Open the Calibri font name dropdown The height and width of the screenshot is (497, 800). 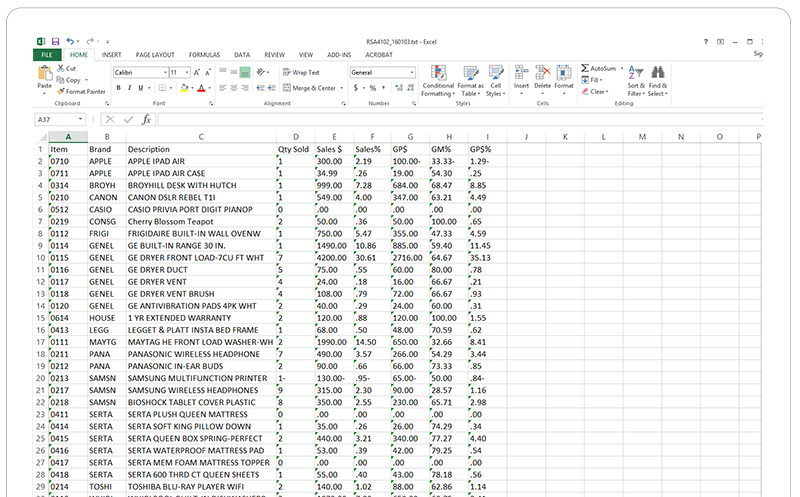[165, 72]
